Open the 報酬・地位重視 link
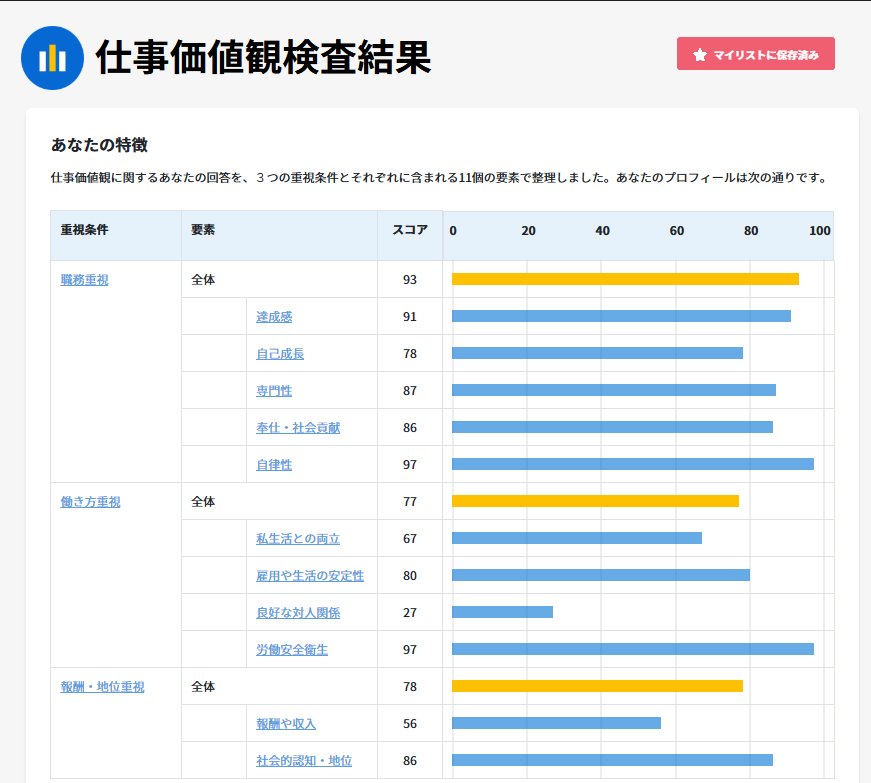This screenshot has height=783, width=871. click(102, 686)
